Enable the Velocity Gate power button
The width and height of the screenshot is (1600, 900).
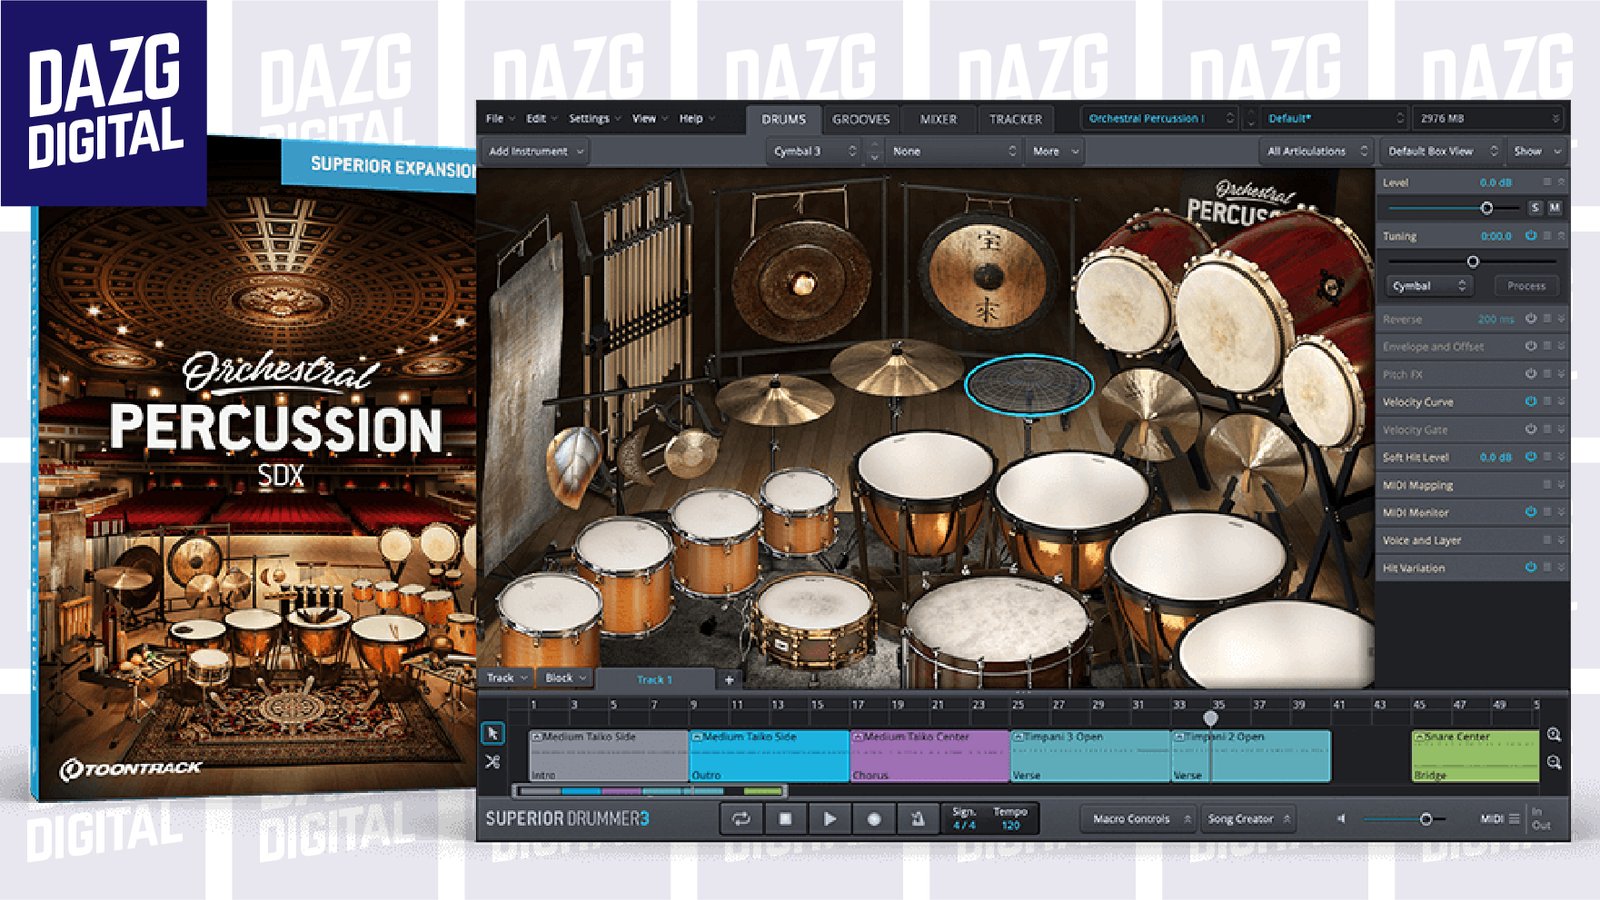click(x=1530, y=429)
